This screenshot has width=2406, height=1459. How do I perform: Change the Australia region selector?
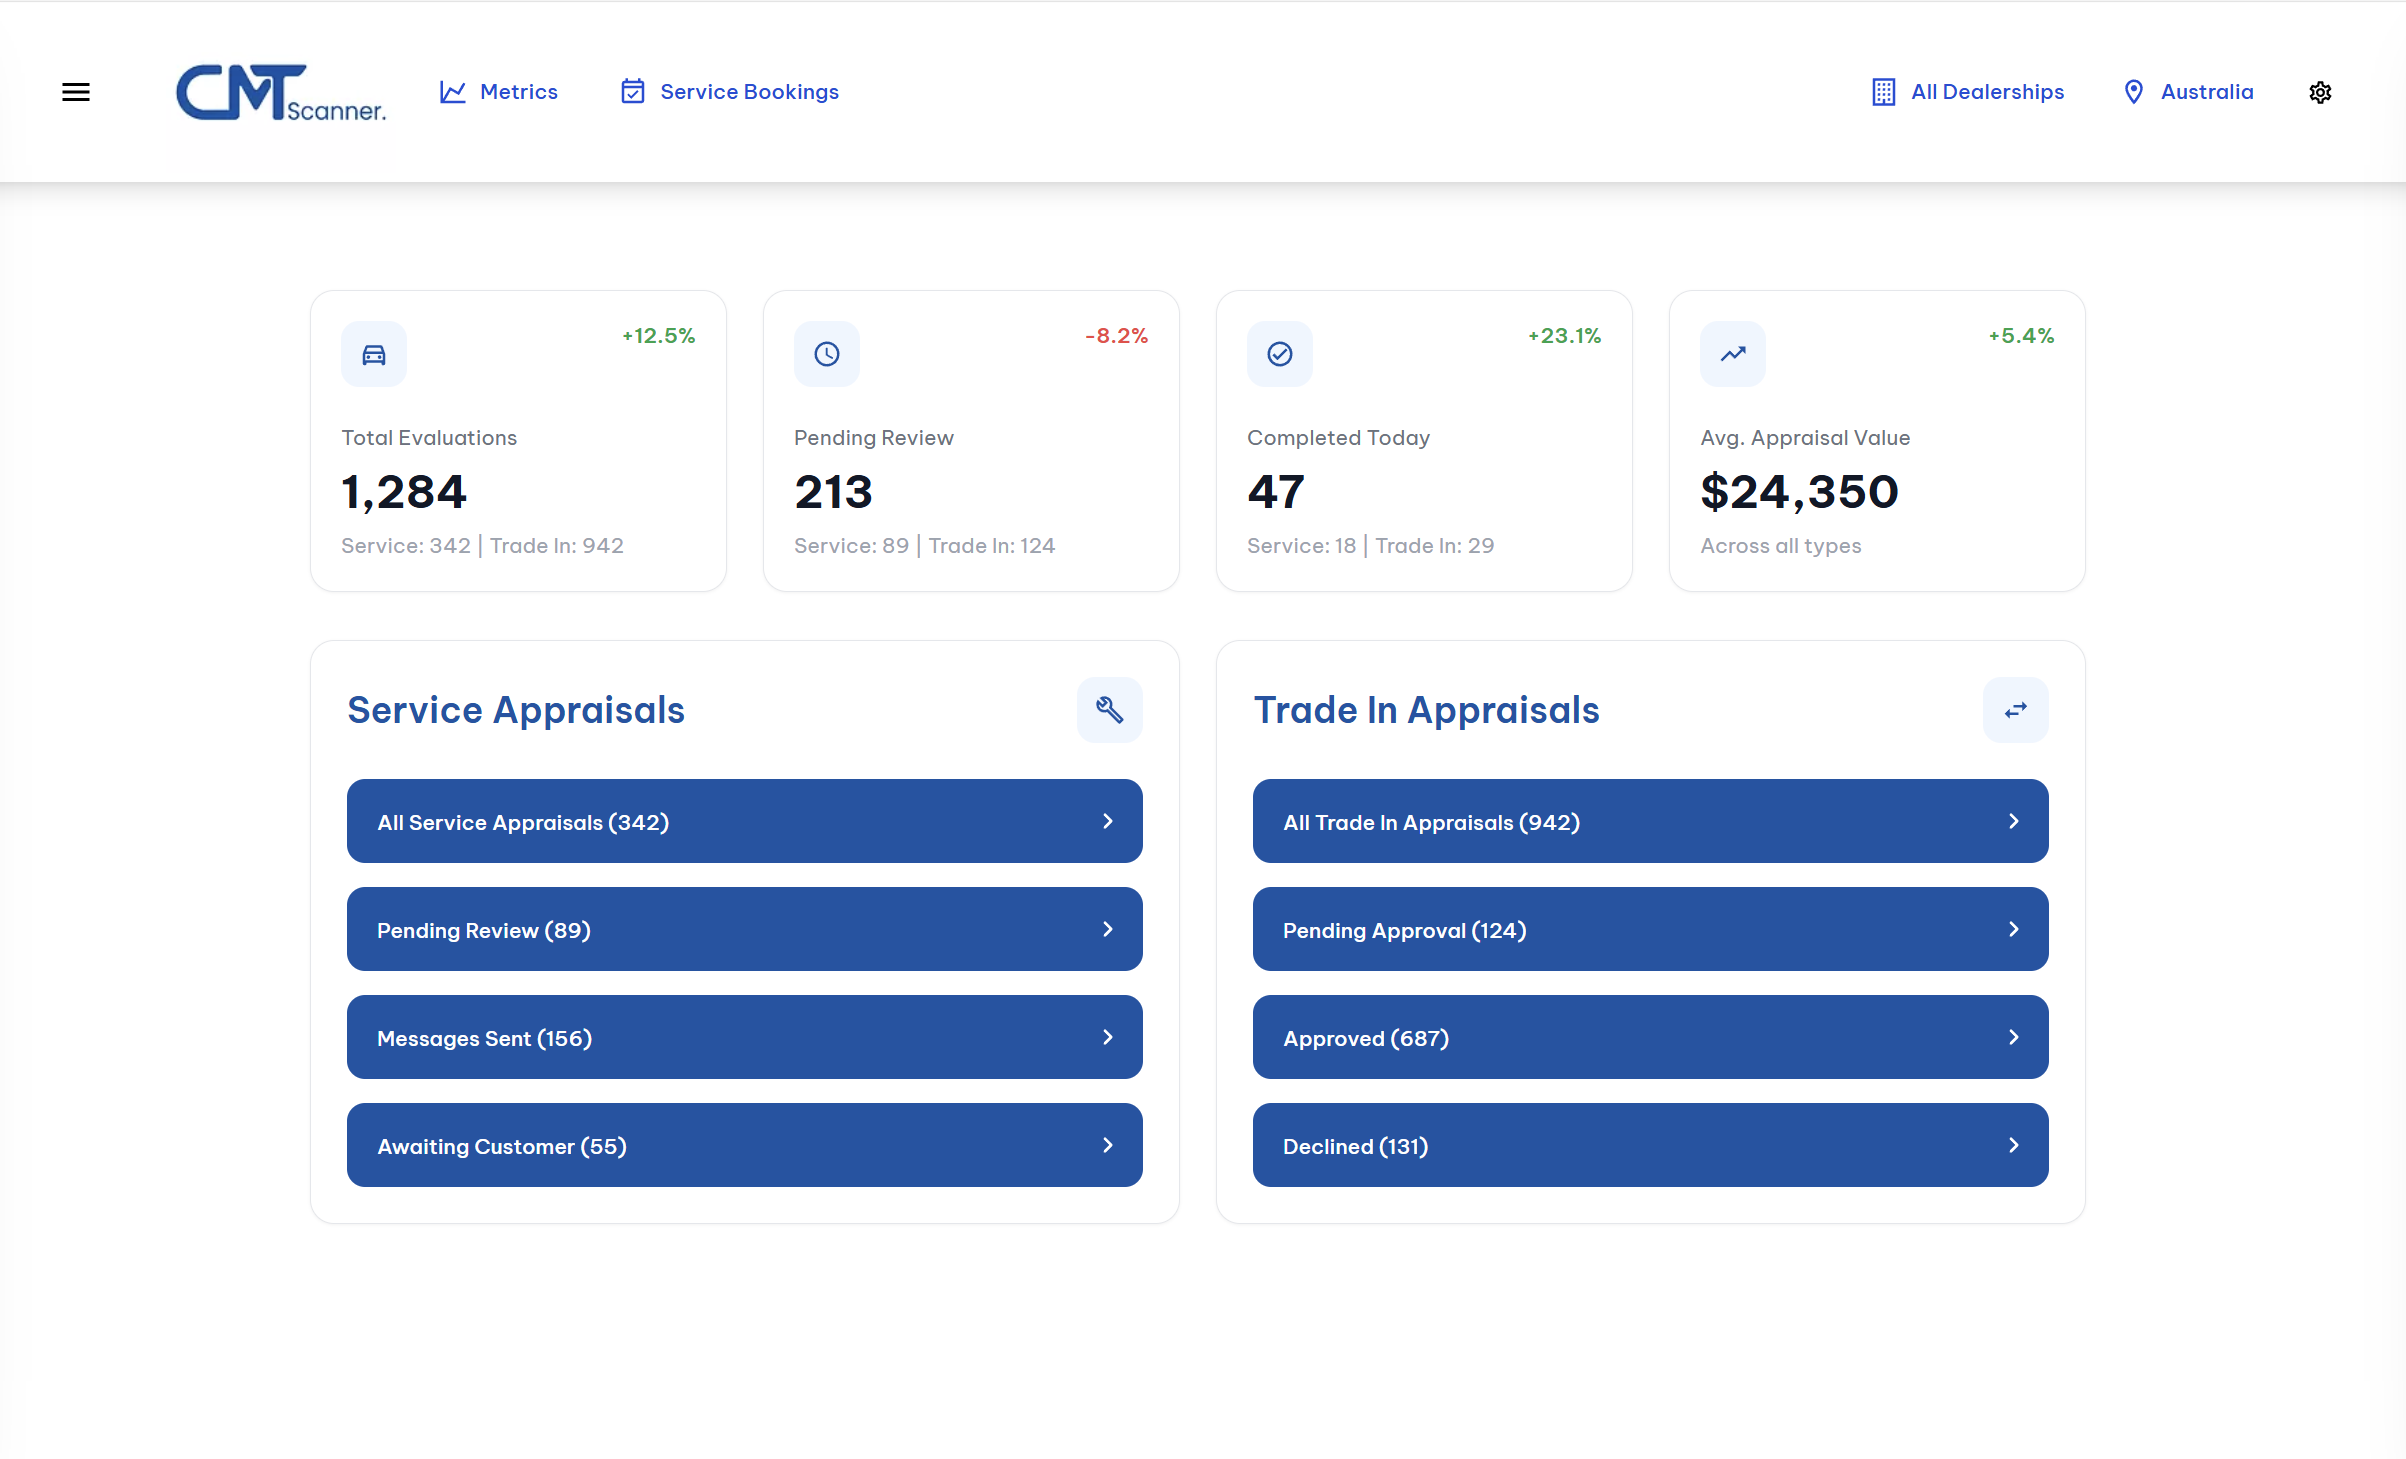[x=2189, y=92]
